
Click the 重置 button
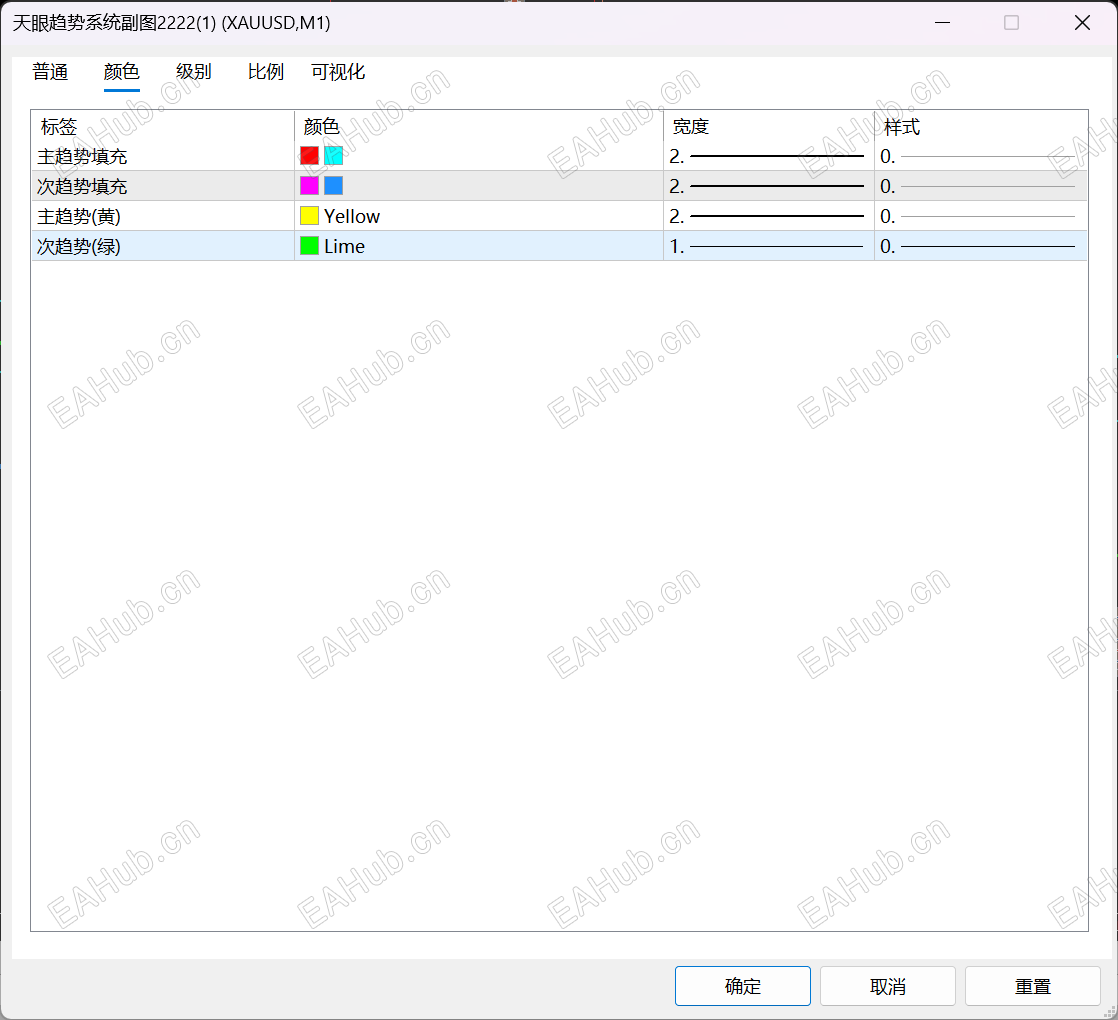coord(1032,986)
